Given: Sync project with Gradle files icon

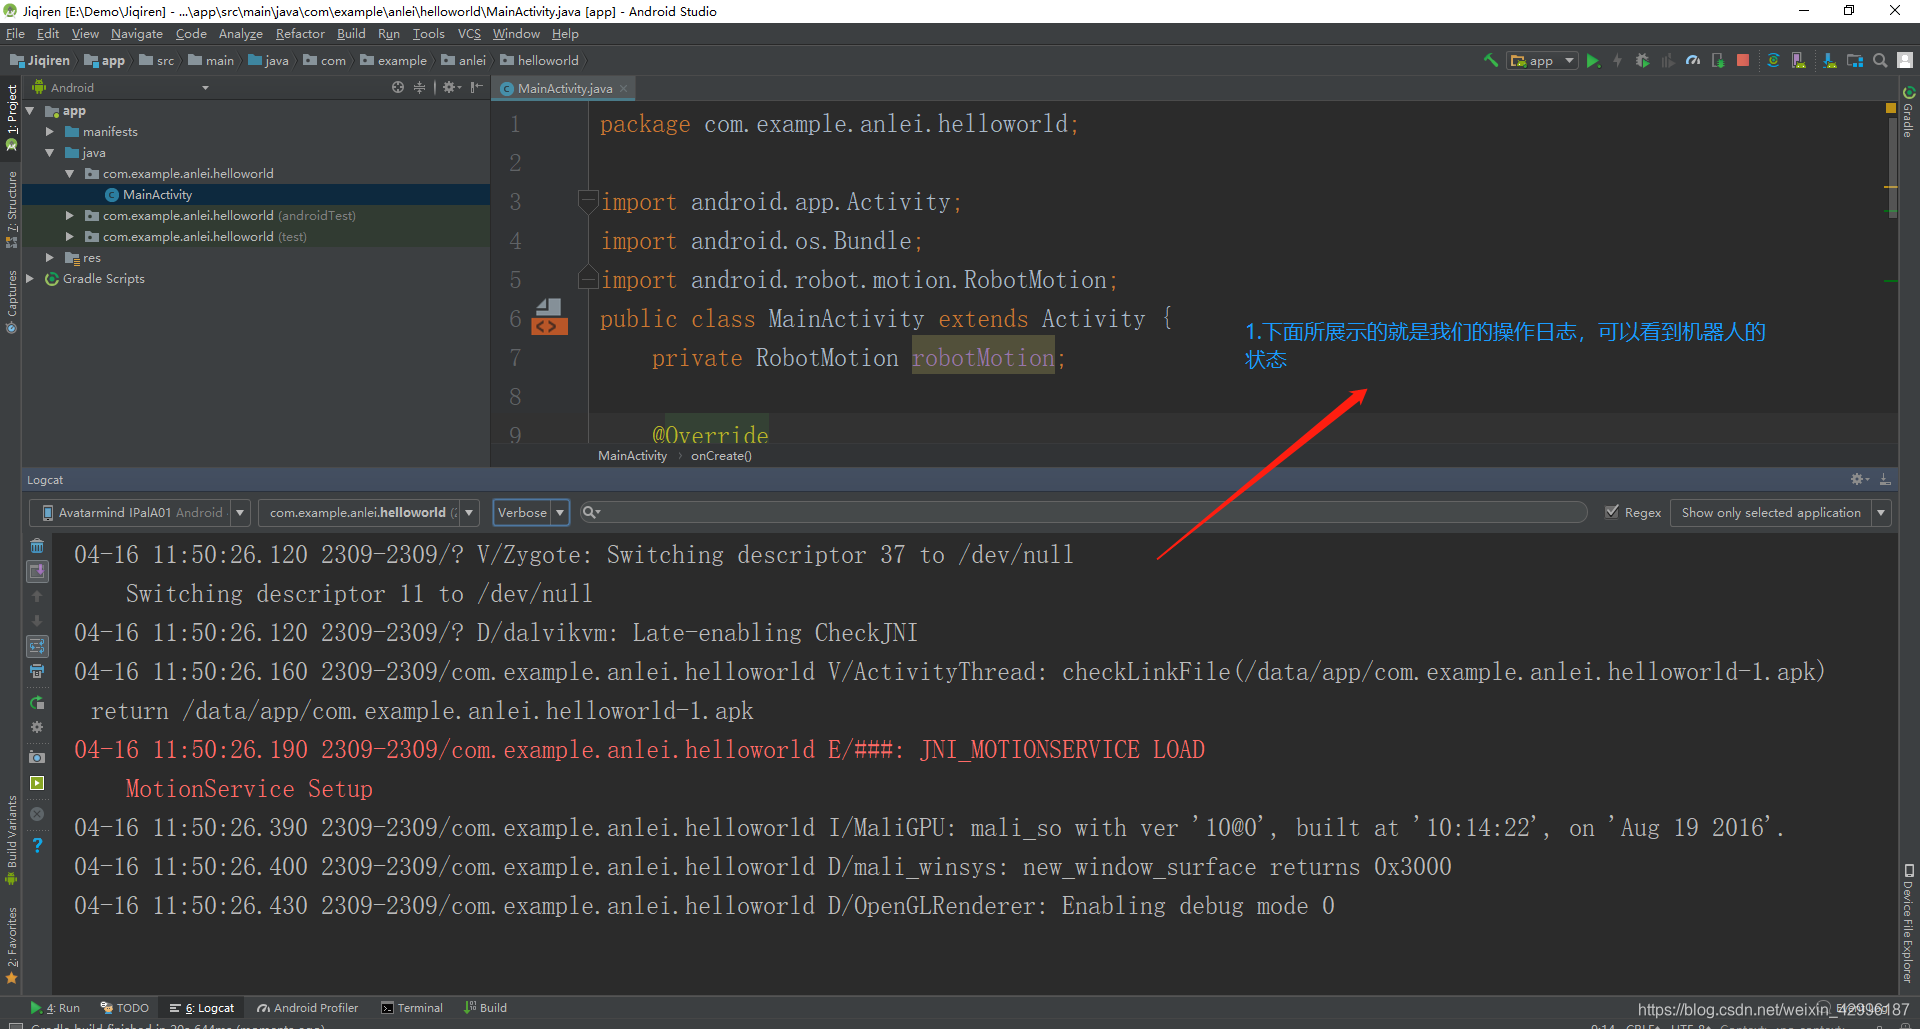Looking at the screenshot, I should point(1773,60).
